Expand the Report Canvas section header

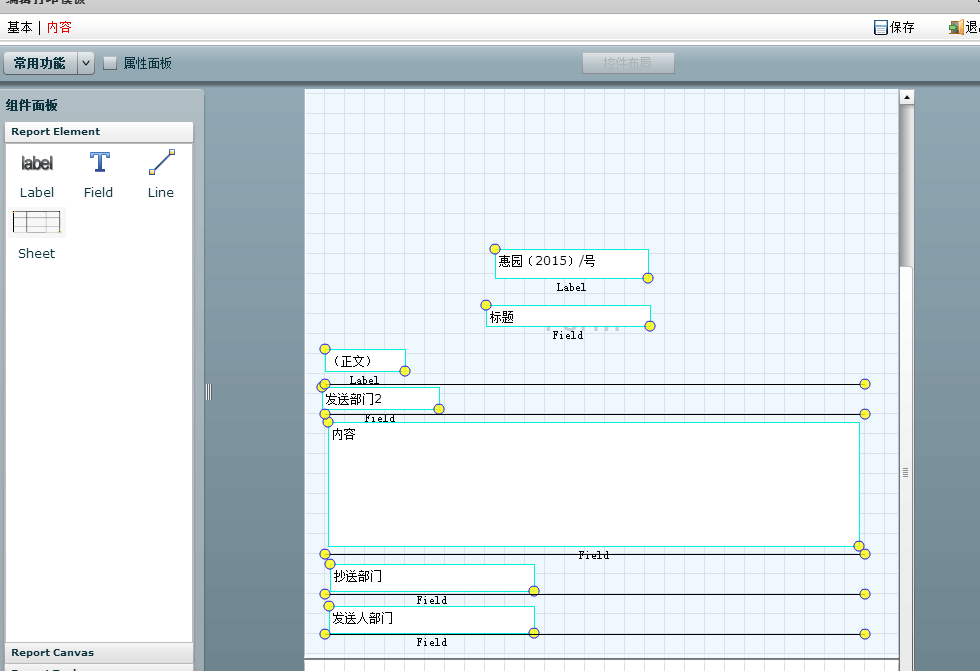99,653
